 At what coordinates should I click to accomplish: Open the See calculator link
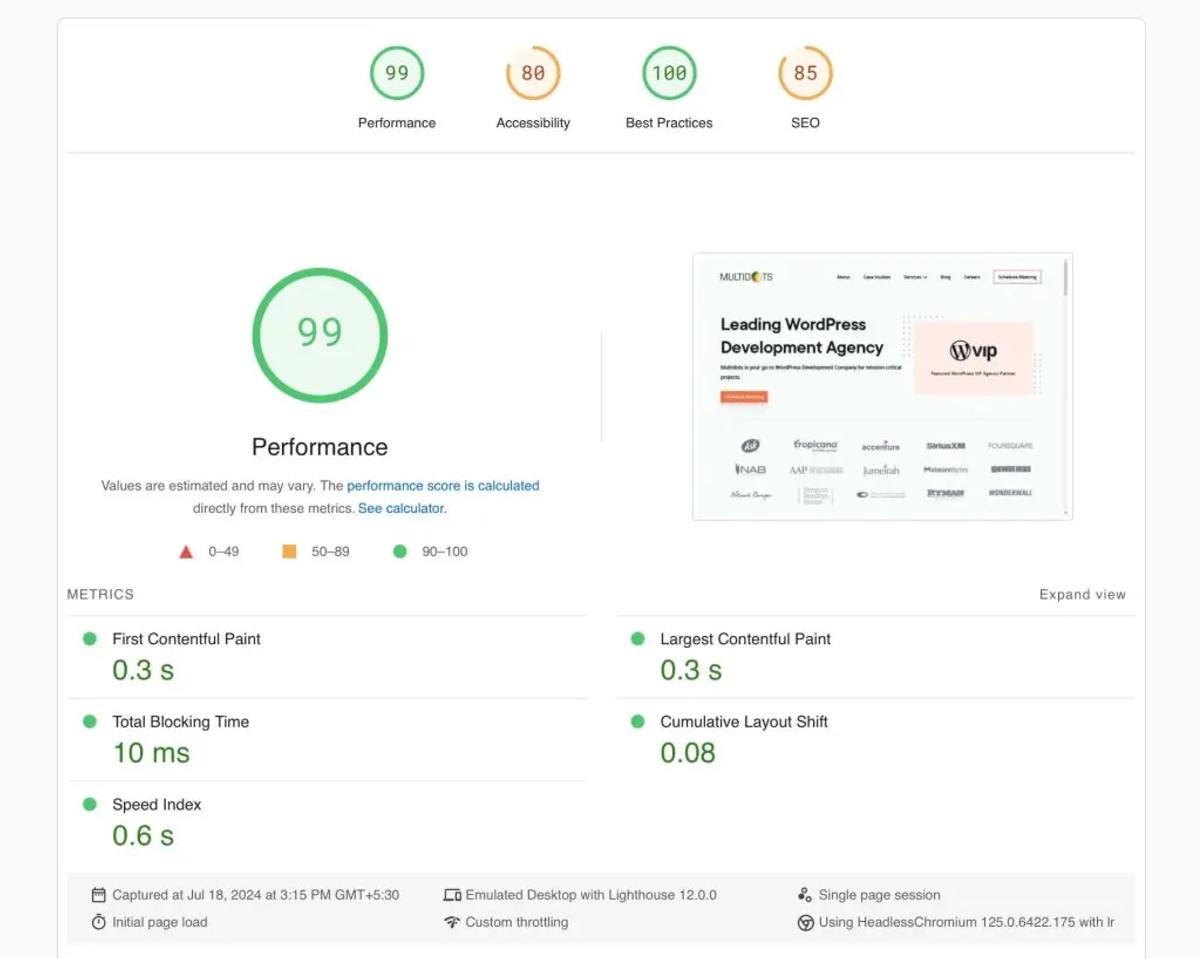pos(400,508)
